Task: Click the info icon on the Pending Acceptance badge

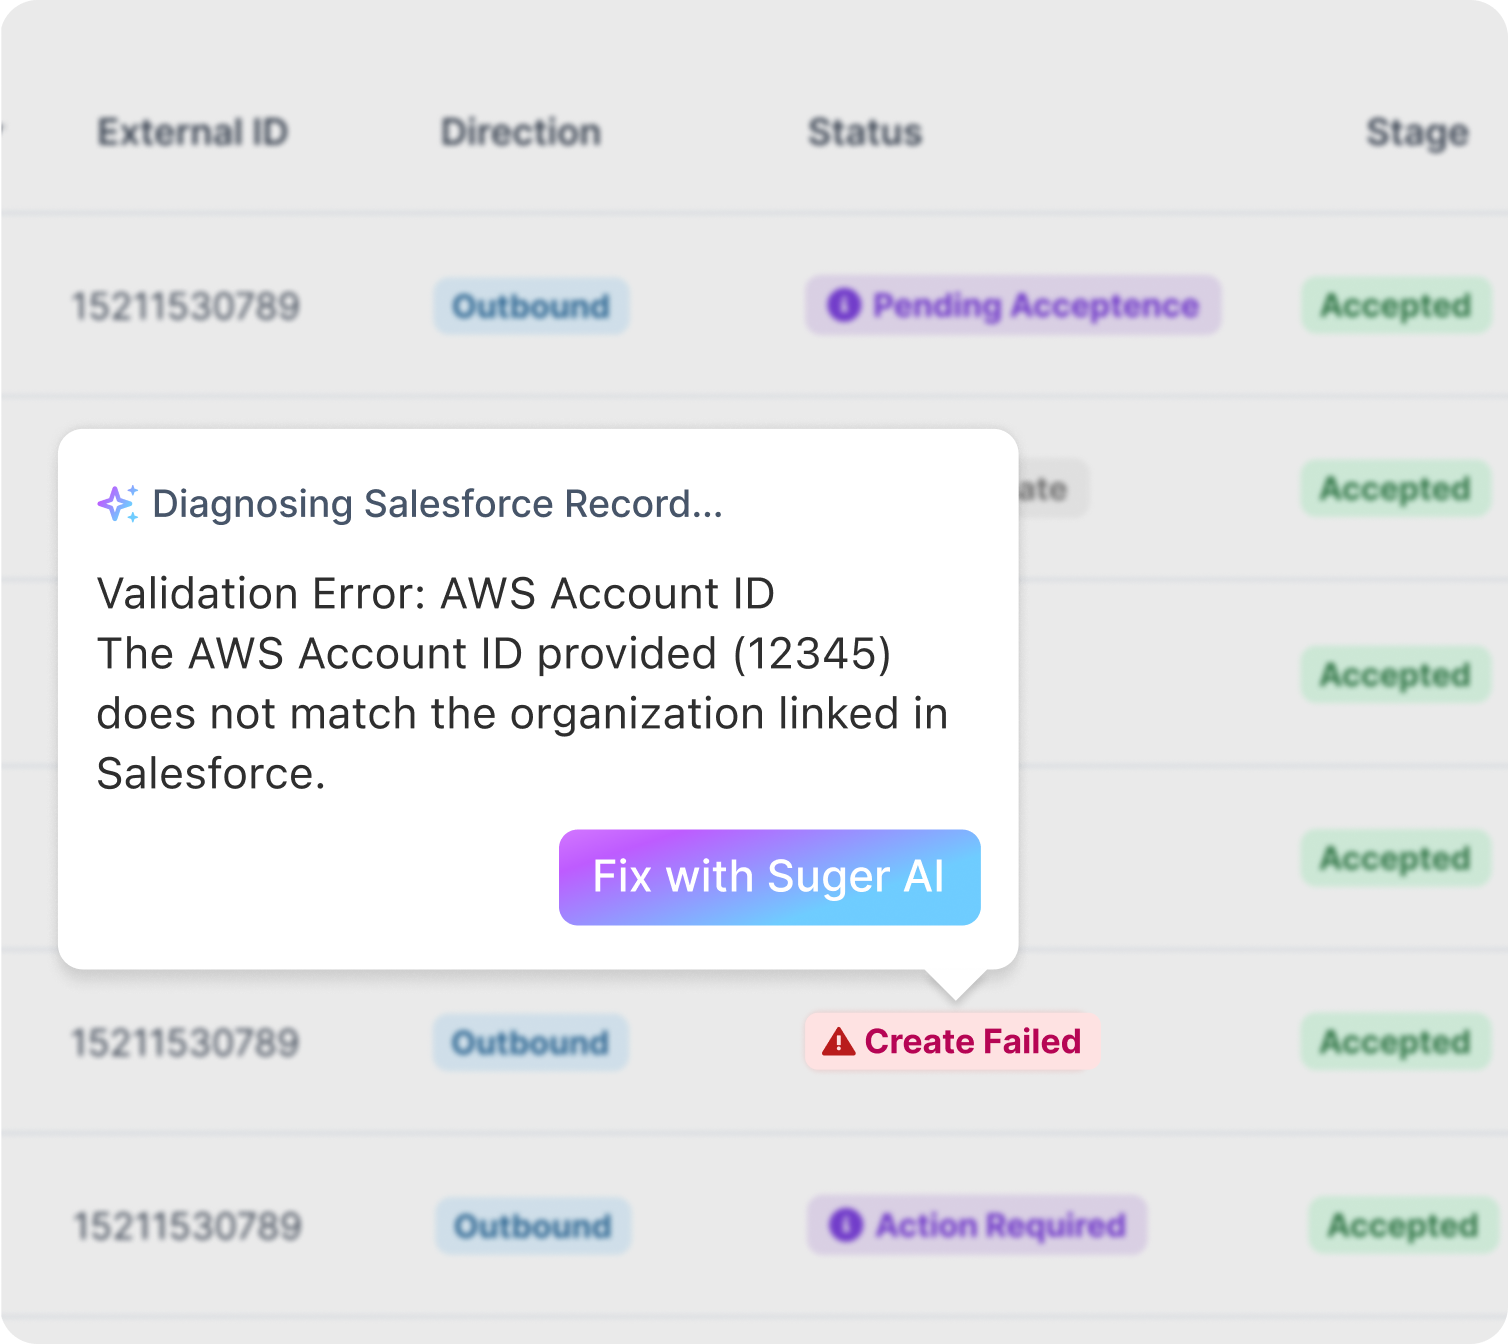Action: tap(843, 305)
